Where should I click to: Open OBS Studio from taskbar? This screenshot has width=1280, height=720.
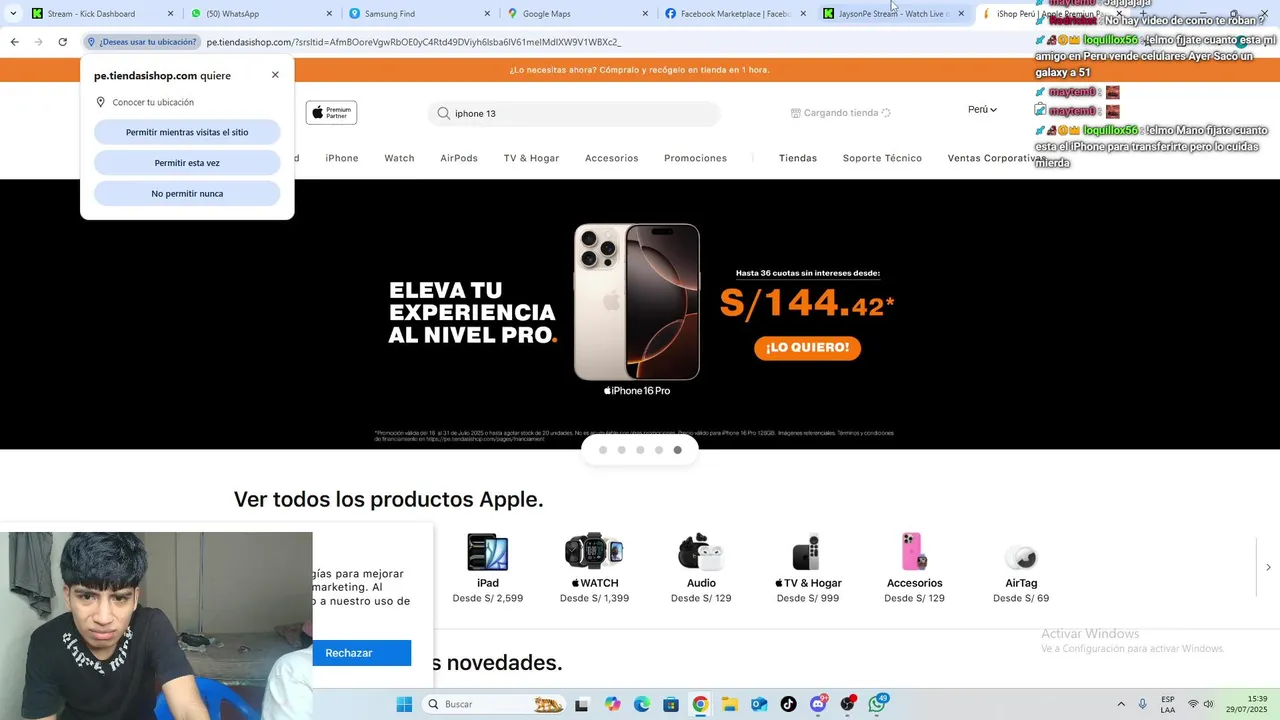[x=848, y=704]
